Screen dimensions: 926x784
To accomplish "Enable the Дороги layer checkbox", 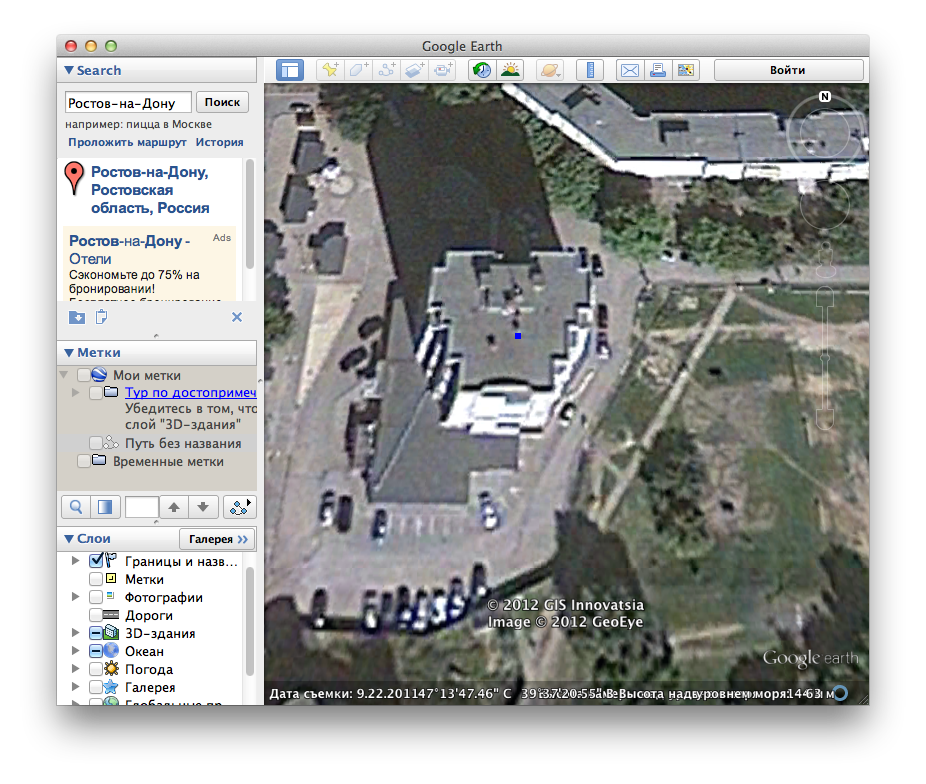I will tap(96, 615).
